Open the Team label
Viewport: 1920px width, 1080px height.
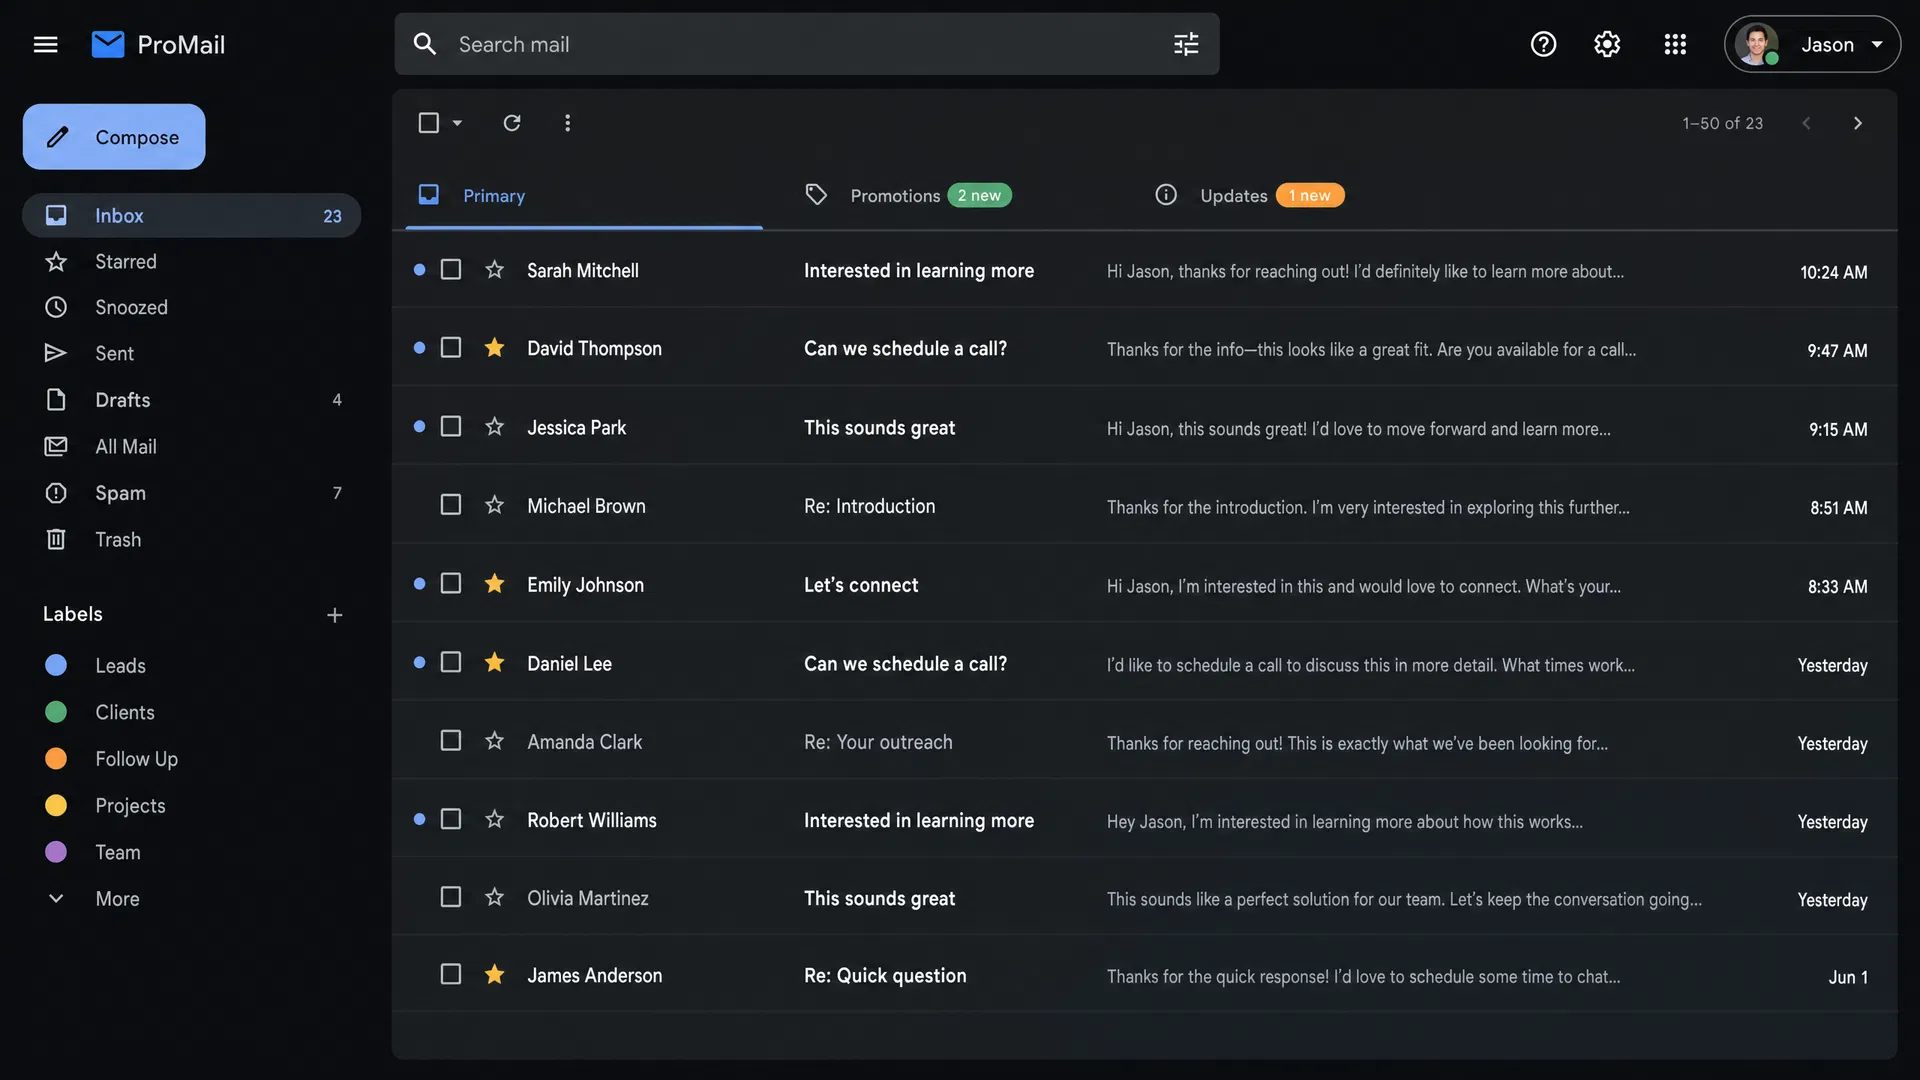coord(118,853)
